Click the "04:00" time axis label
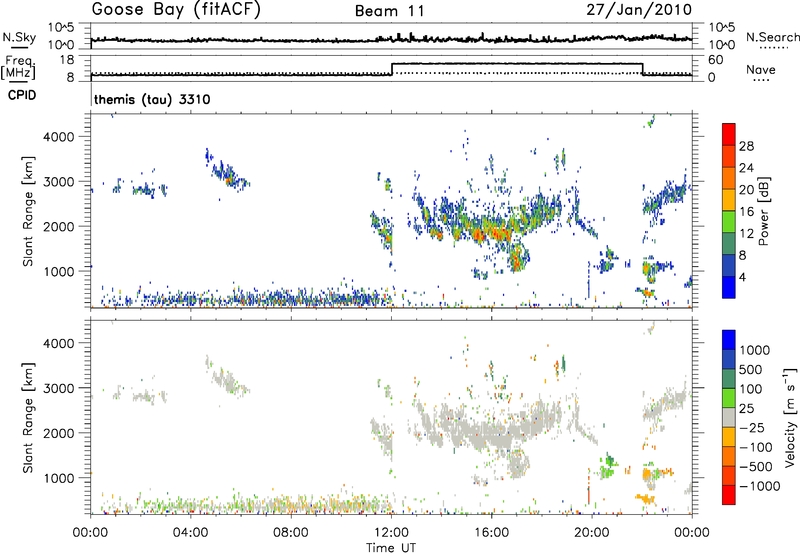800x554 pixels. 190,533
